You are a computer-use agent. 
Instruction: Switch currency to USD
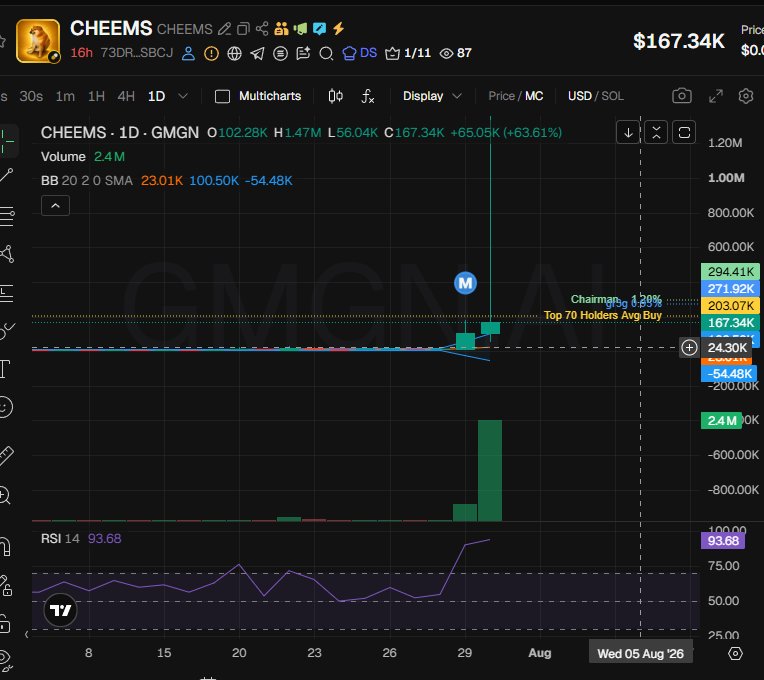click(579, 96)
